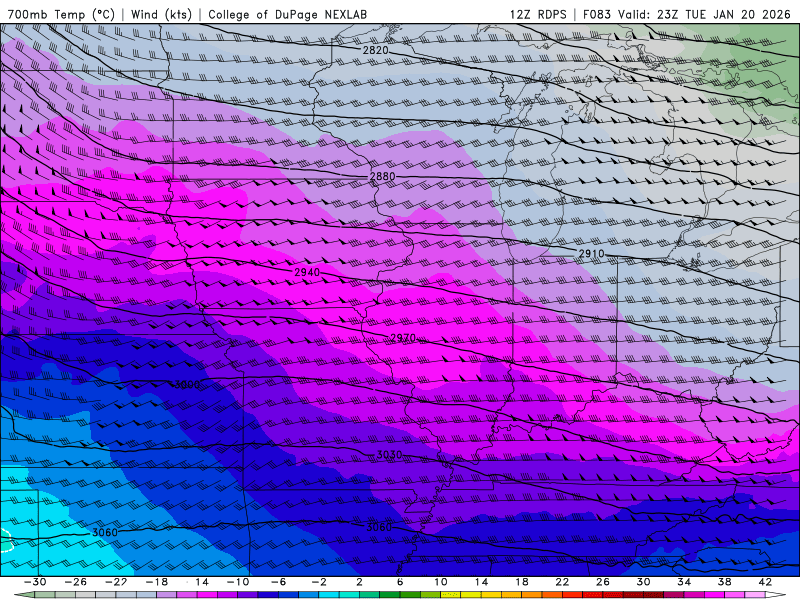This screenshot has height=600, width=800.
Task: Click the white right arrow end of color bar
Action: (x=776, y=595)
